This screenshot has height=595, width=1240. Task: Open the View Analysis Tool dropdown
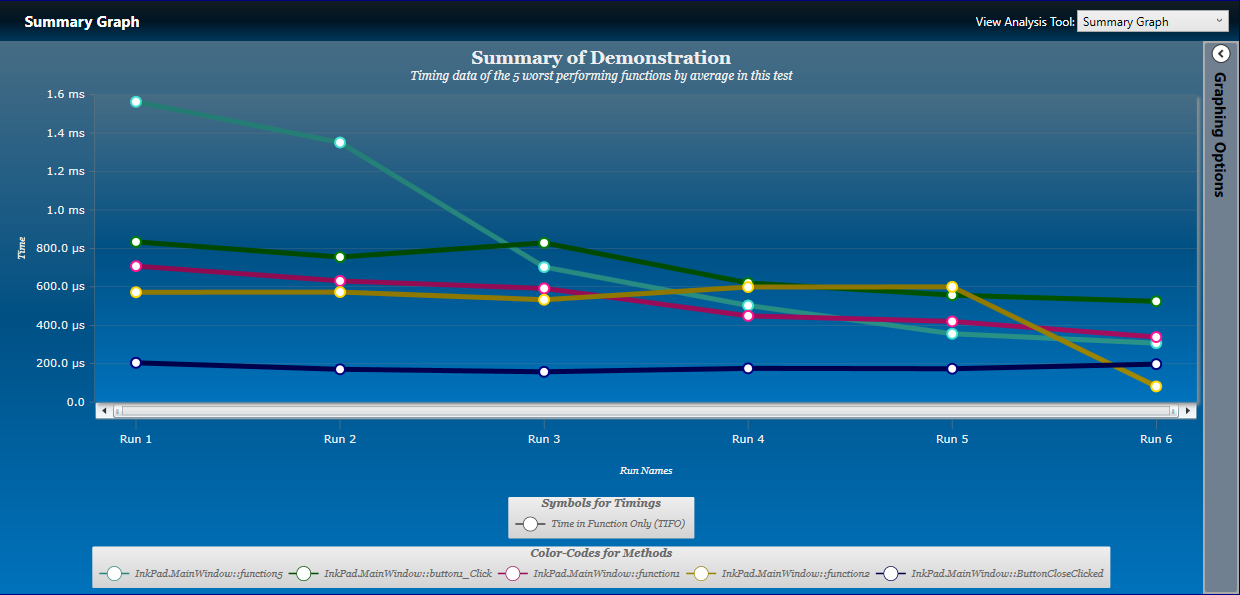pyautogui.click(x=1152, y=21)
